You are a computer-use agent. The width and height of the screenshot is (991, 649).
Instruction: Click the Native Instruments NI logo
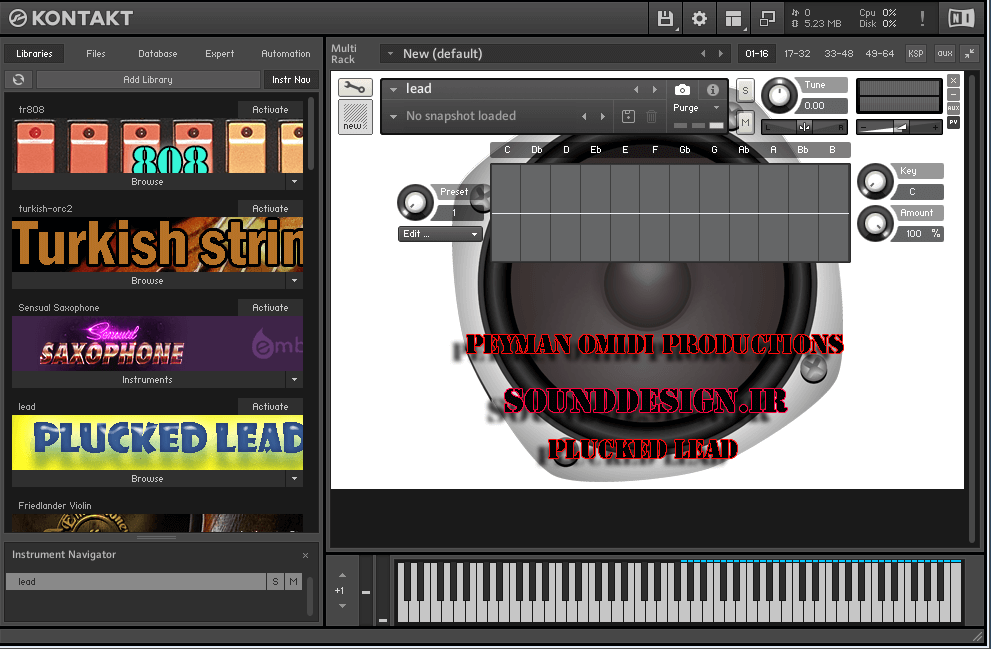coord(961,18)
